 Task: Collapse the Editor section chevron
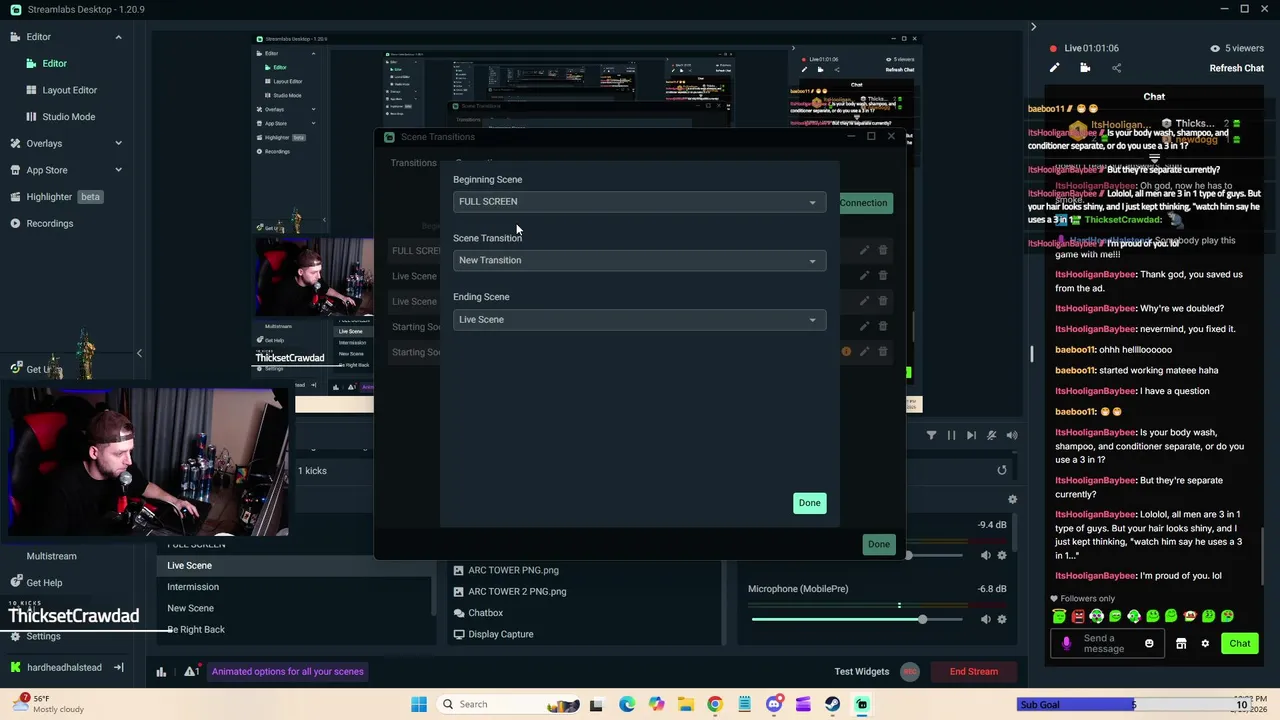click(x=118, y=37)
